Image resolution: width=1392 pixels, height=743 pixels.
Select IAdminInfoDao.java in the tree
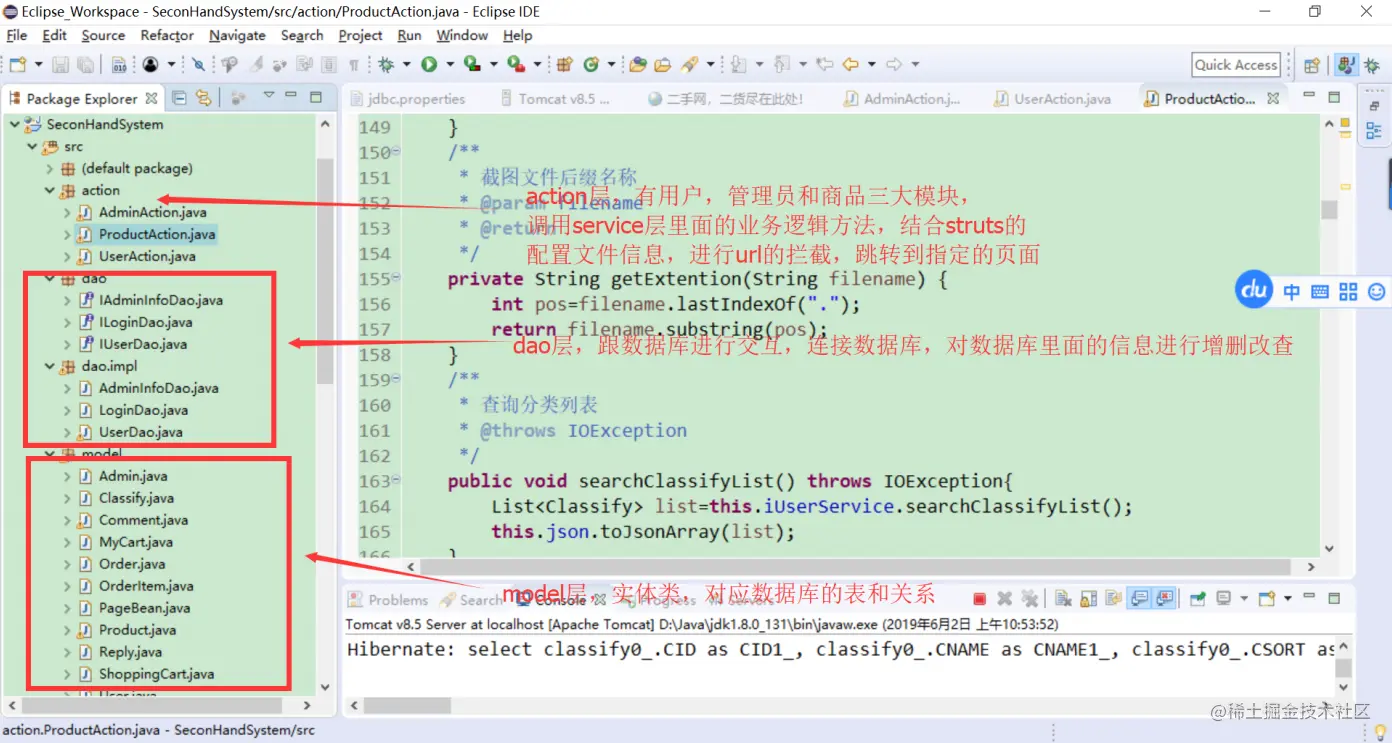click(160, 300)
